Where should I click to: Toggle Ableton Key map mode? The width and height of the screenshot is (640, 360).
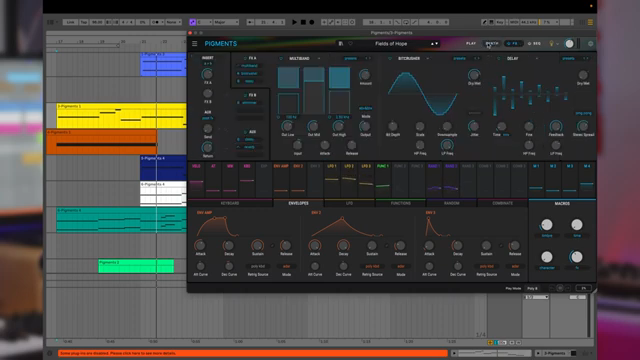(x=500, y=22)
